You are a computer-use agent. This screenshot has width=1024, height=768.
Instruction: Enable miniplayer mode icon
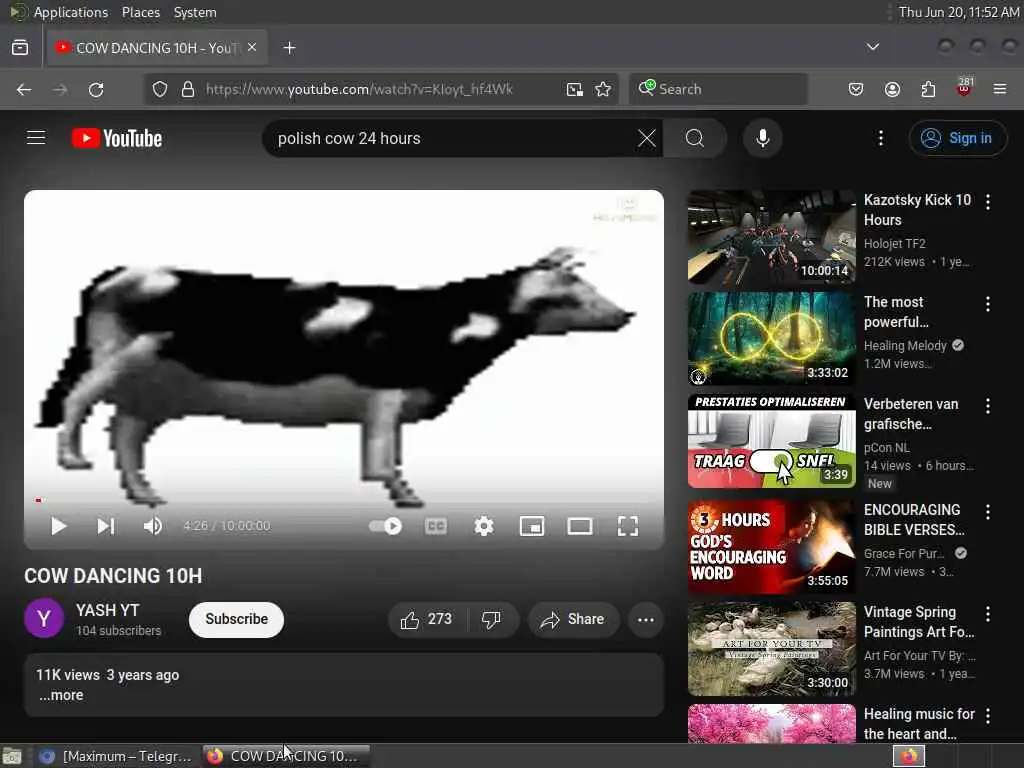pos(532,526)
